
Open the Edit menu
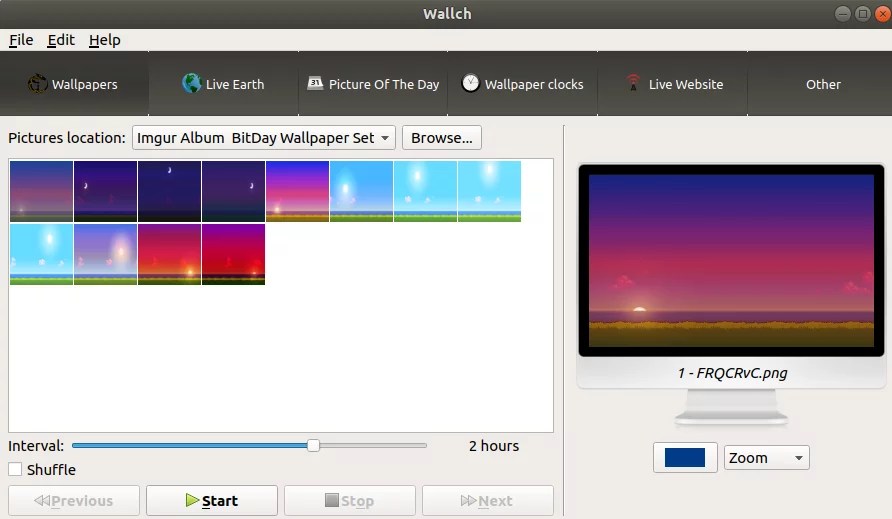(61, 40)
